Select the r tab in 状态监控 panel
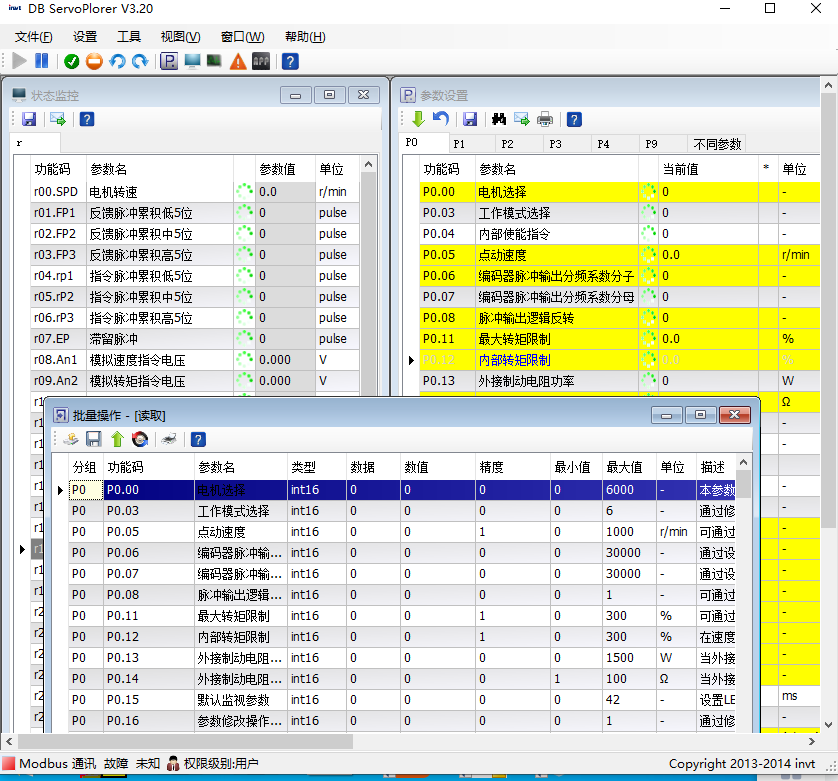 35,143
